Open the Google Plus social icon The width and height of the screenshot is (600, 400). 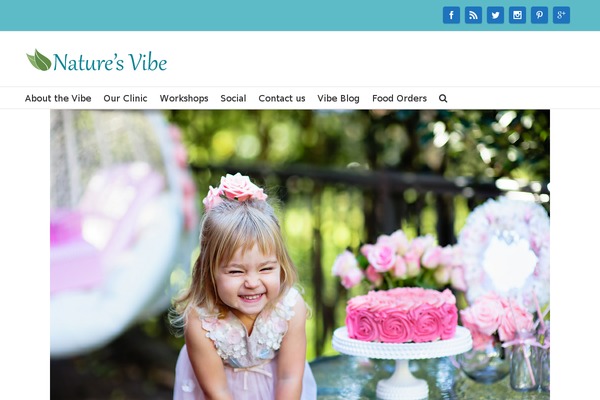tap(561, 15)
